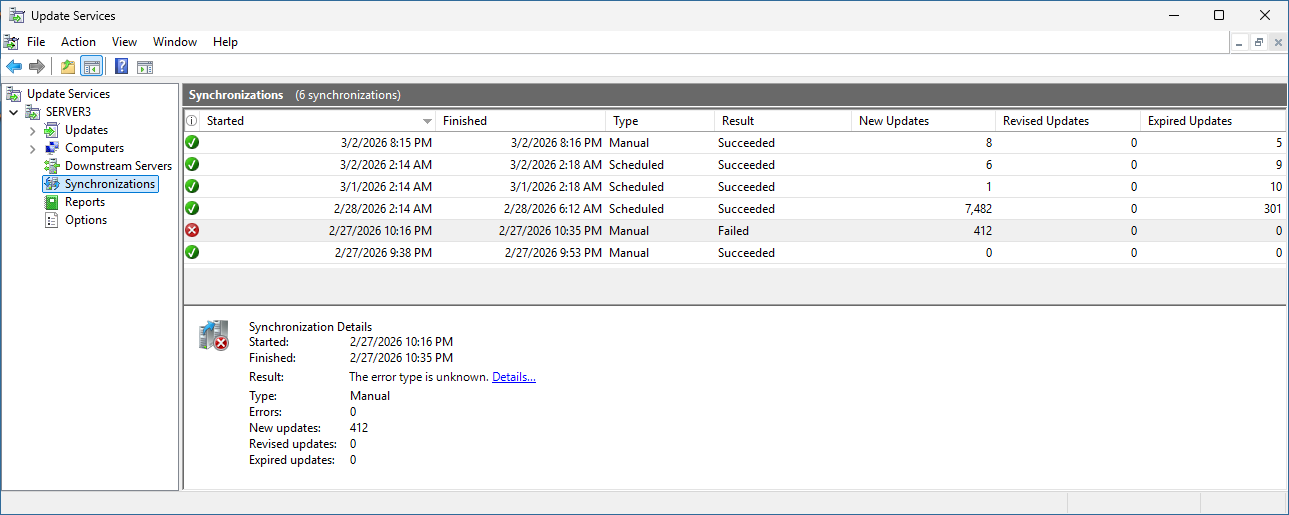
Task: Click the '412' new updates cell in list
Action: pos(982,231)
